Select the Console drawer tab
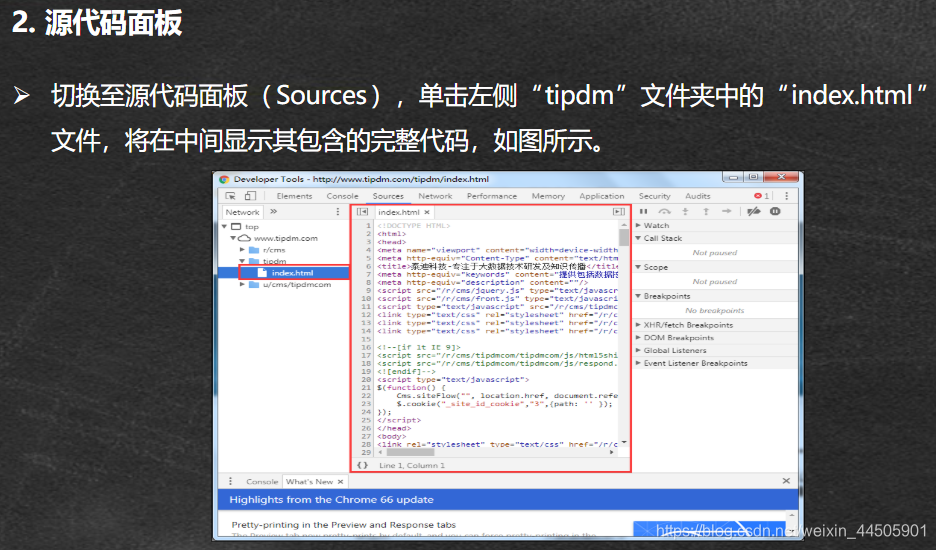The height and width of the screenshot is (550, 936). point(262,481)
